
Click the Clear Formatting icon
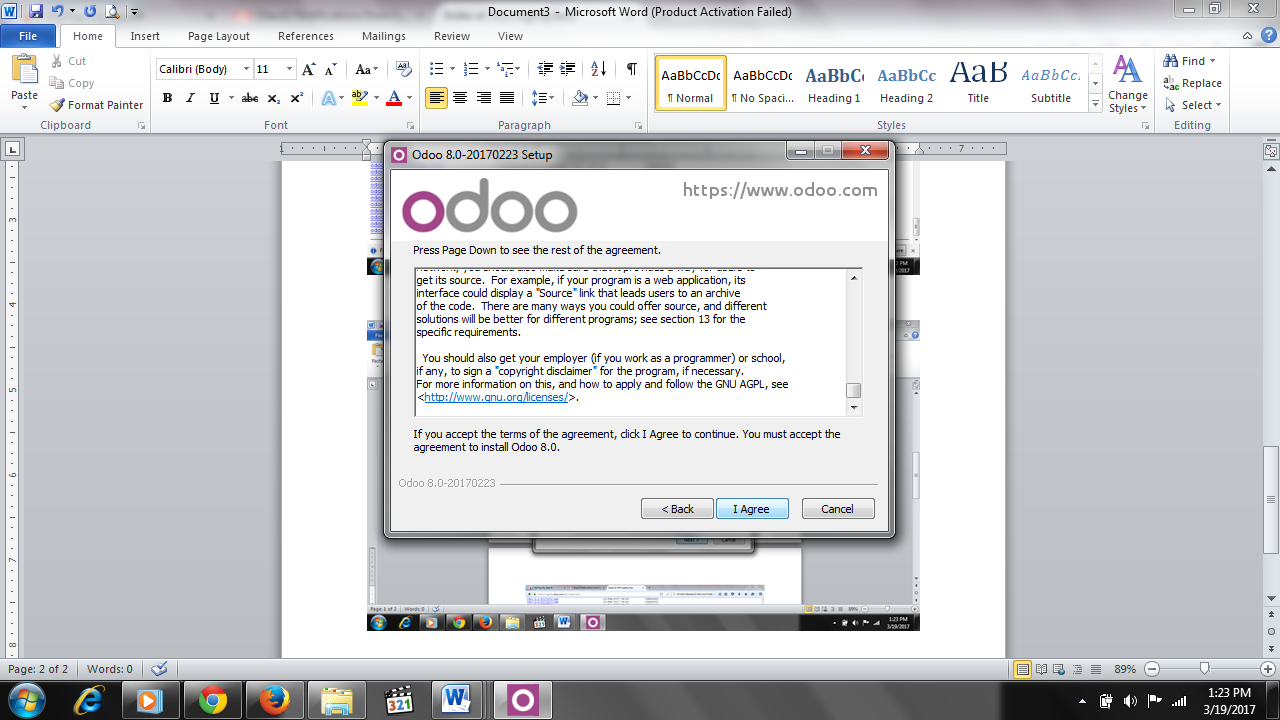[x=404, y=69]
